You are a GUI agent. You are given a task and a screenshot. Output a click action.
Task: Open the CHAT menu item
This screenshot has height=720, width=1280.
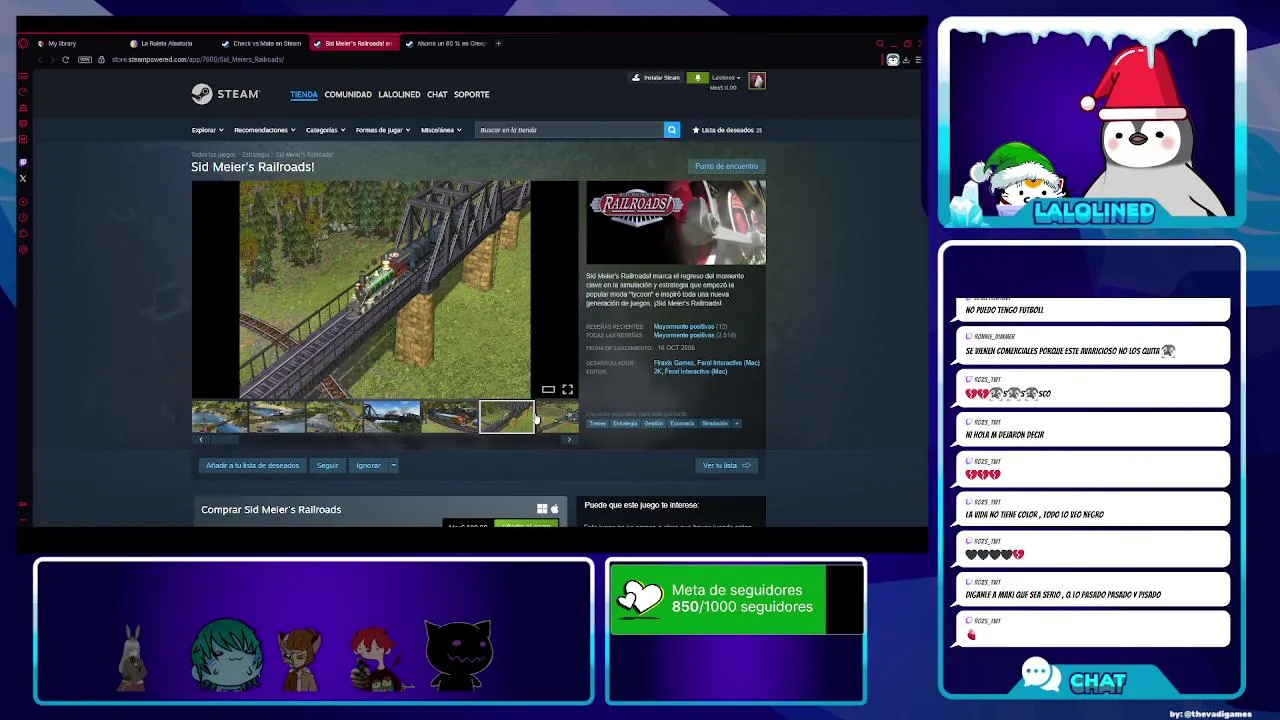pyautogui.click(x=437, y=94)
